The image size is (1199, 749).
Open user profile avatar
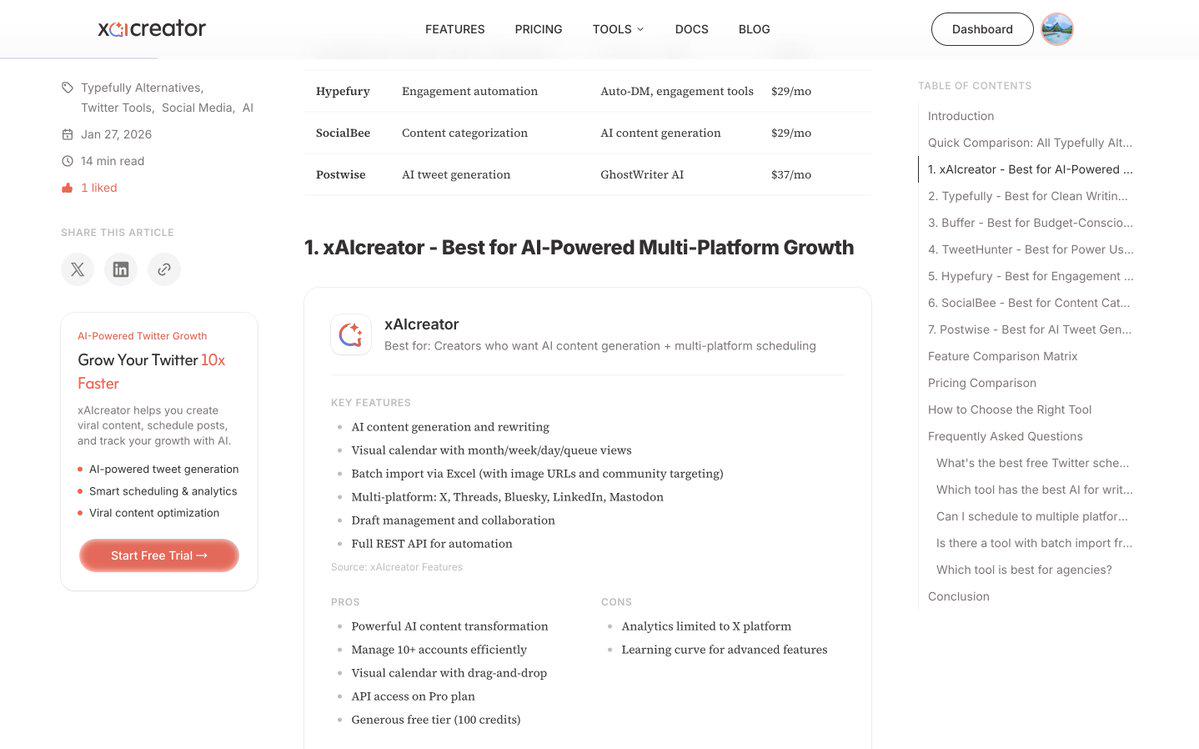1058,29
